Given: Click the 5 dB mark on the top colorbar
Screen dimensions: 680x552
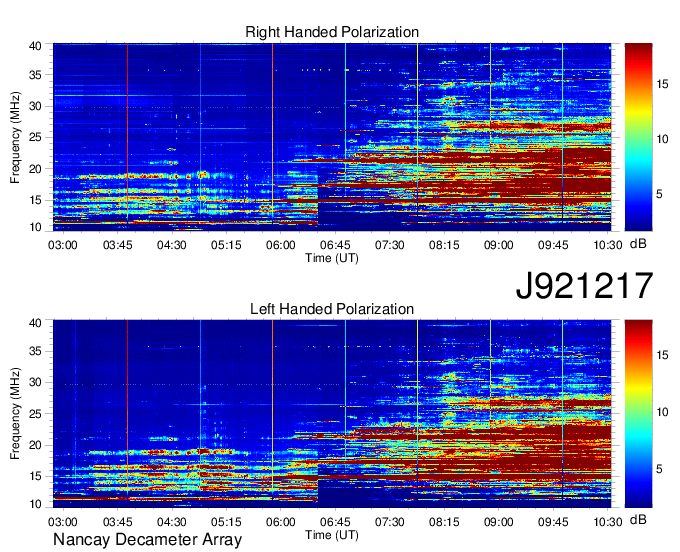Looking at the screenshot, I should click(x=659, y=194).
